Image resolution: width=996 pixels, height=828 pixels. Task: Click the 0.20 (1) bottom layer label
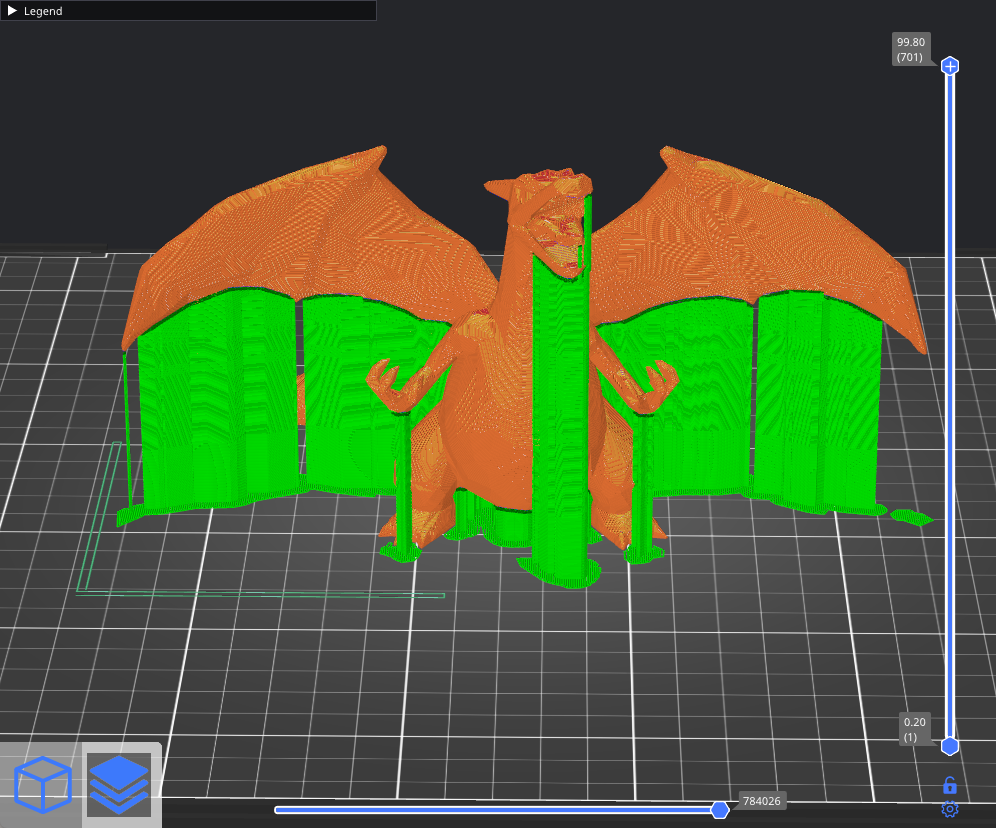point(915,729)
